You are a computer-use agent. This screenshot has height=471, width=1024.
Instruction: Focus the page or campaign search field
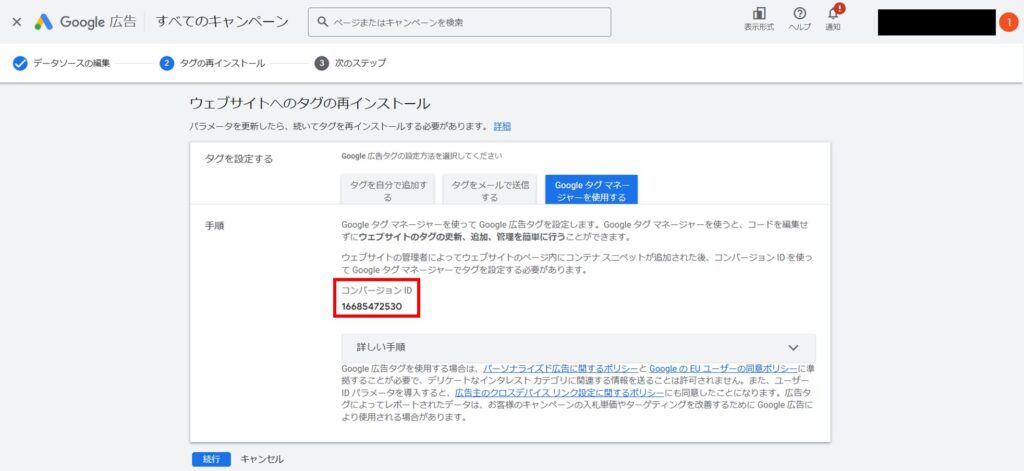click(x=460, y=22)
